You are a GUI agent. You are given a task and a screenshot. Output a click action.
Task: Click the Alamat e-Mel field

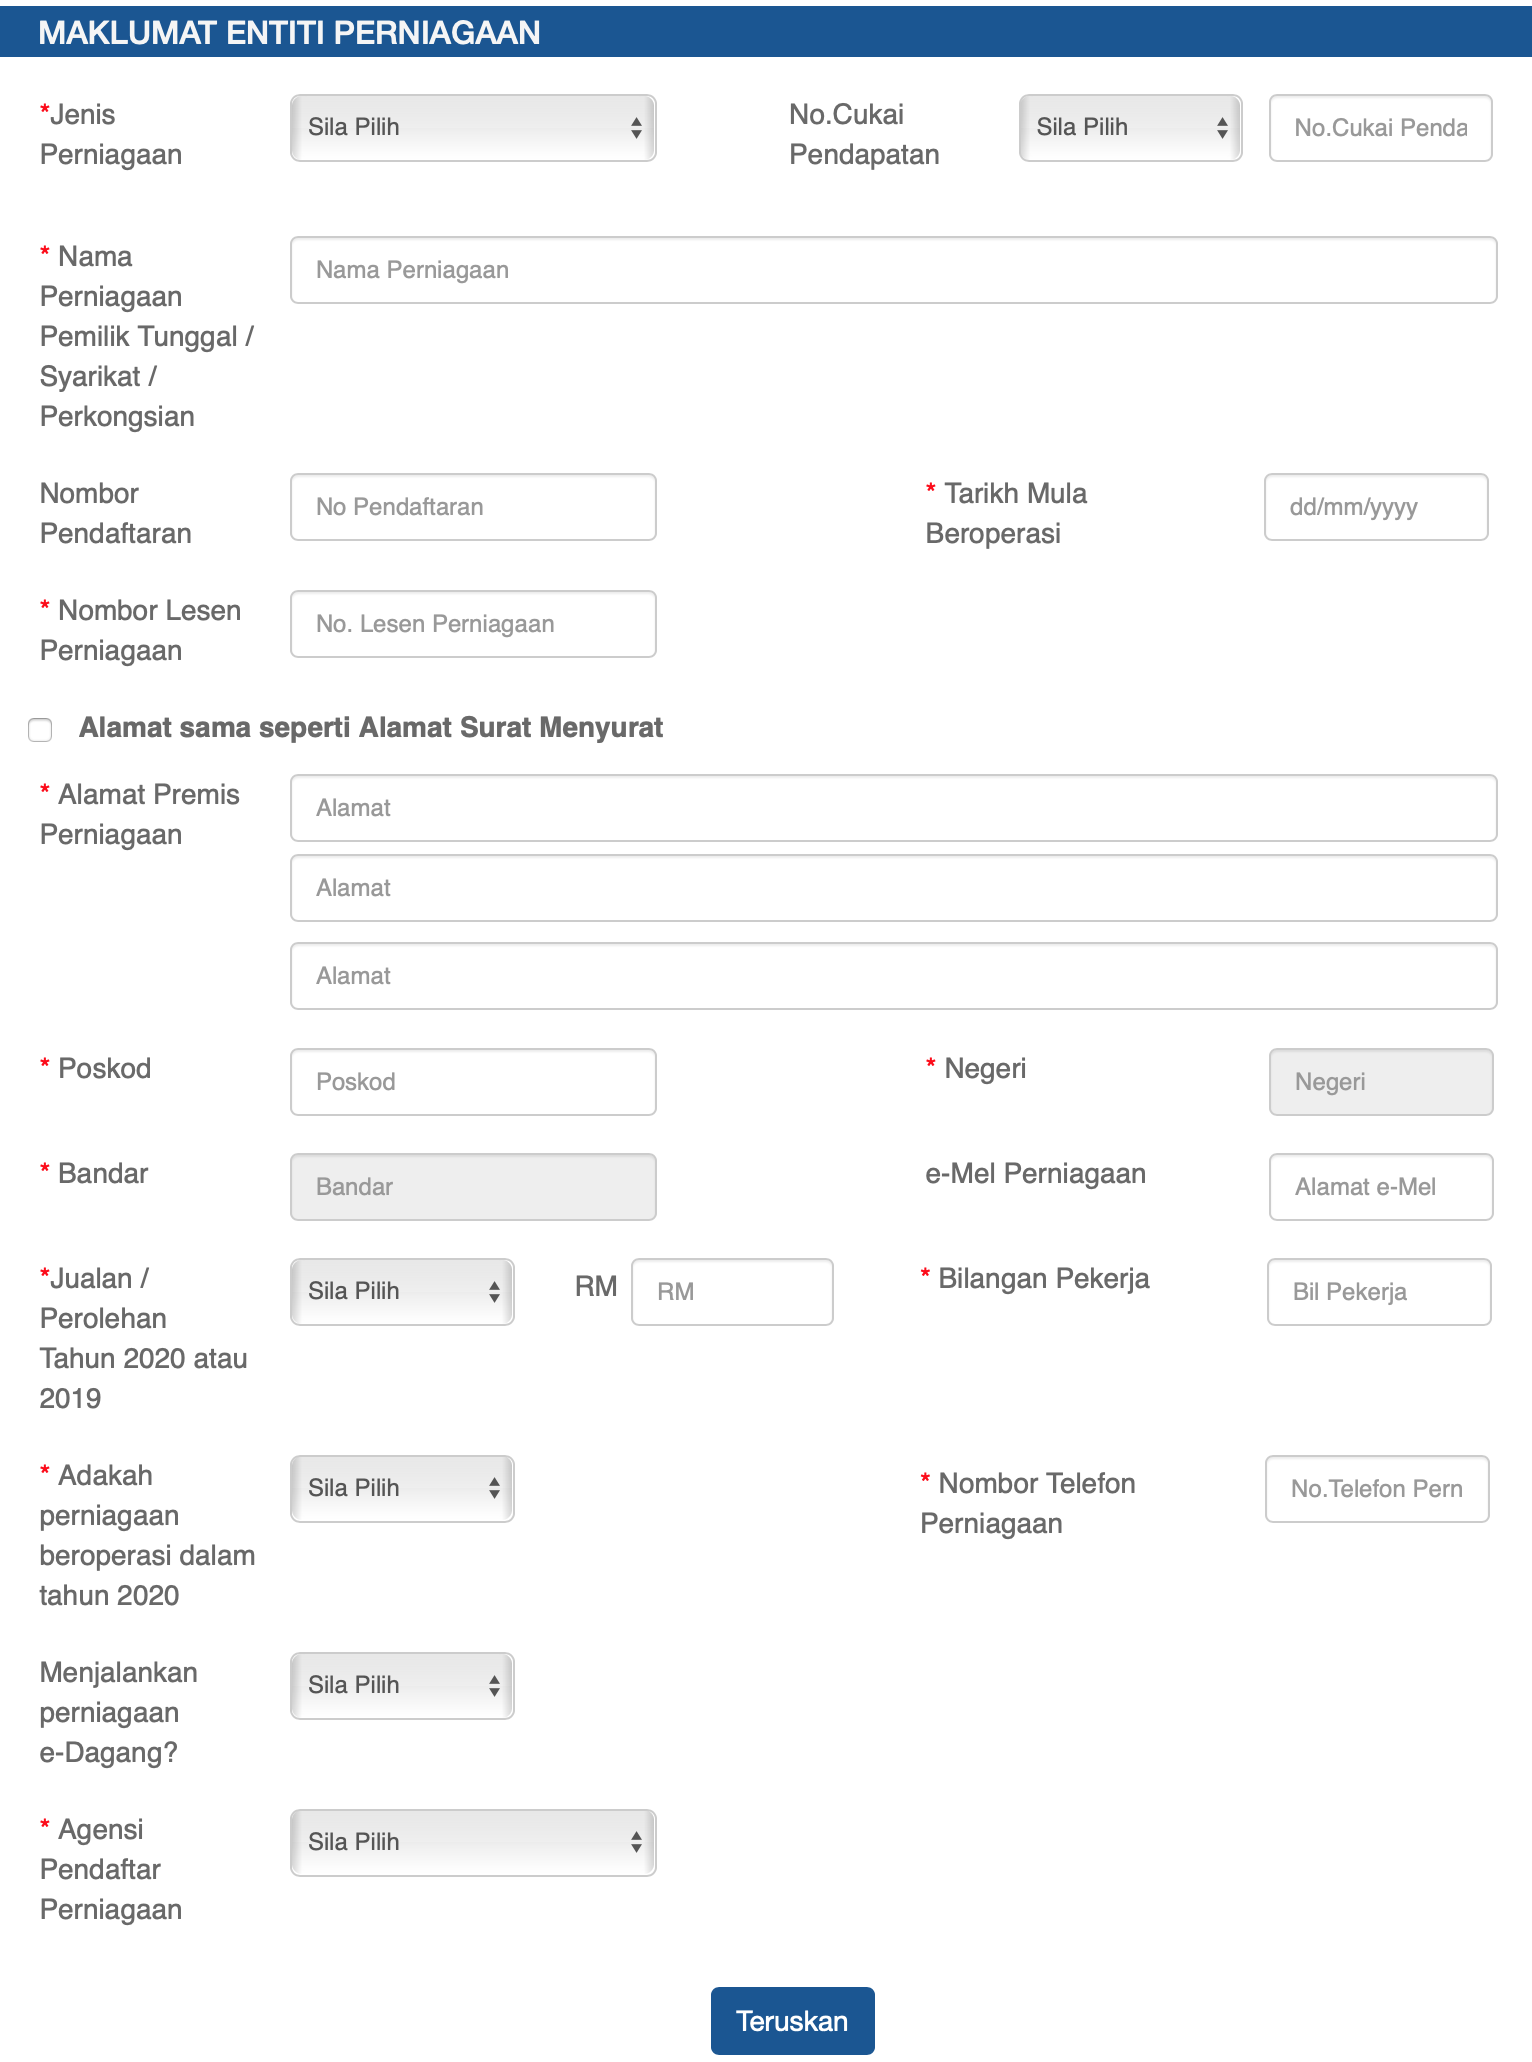1381,1187
